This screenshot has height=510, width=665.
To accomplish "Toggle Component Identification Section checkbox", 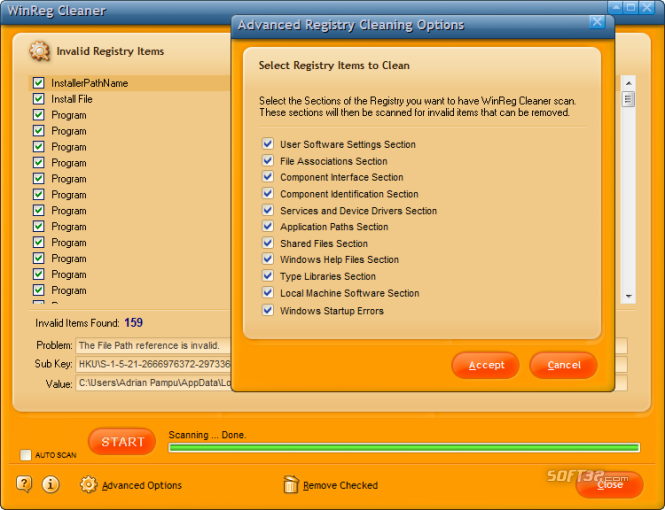I will pyautogui.click(x=268, y=193).
